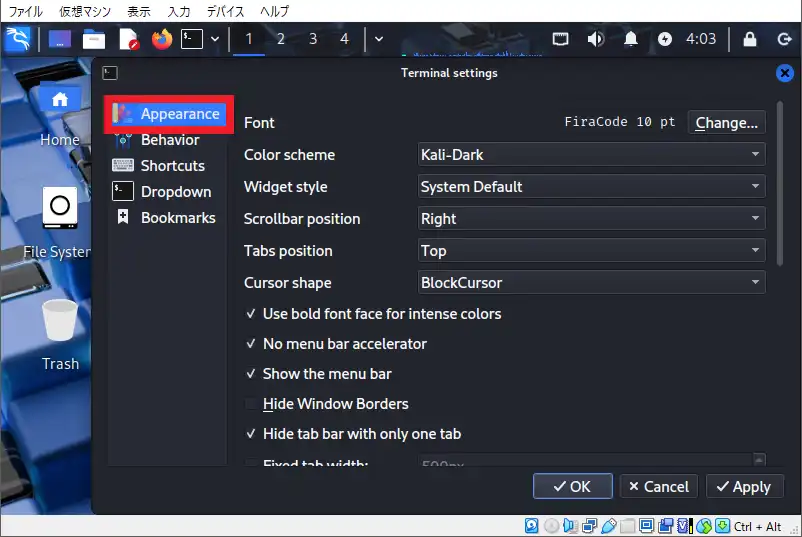The width and height of the screenshot is (802, 537).
Task: Click the Apply button
Action: click(744, 486)
